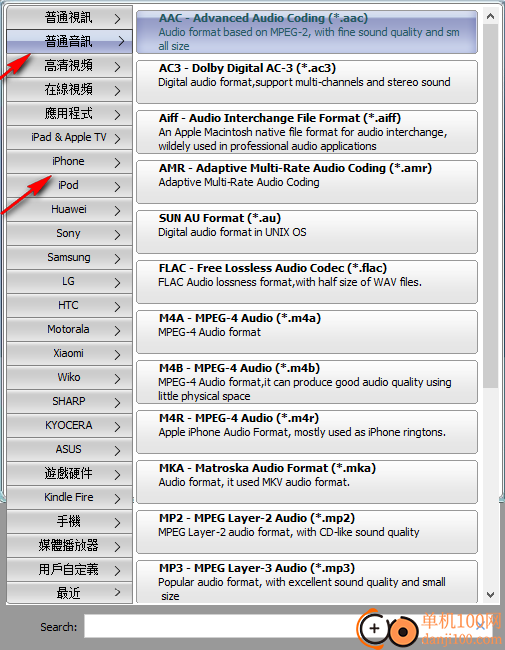Choose M4A - MPEG-4 Audio format
Image resolution: width=505 pixels, height=650 pixels.
click(307, 332)
